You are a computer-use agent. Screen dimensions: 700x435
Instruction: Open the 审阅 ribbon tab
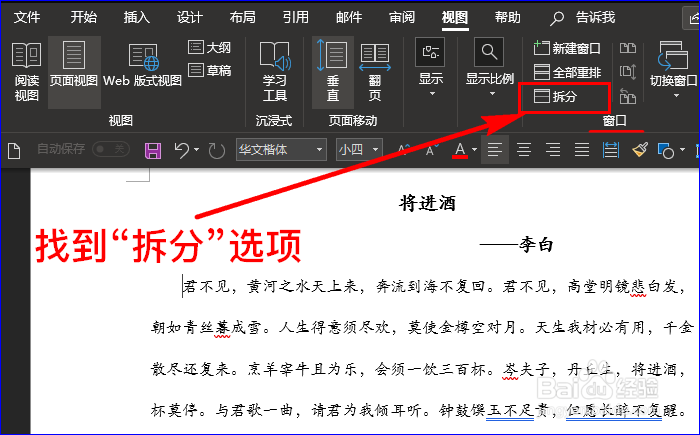pyautogui.click(x=402, y=17)
